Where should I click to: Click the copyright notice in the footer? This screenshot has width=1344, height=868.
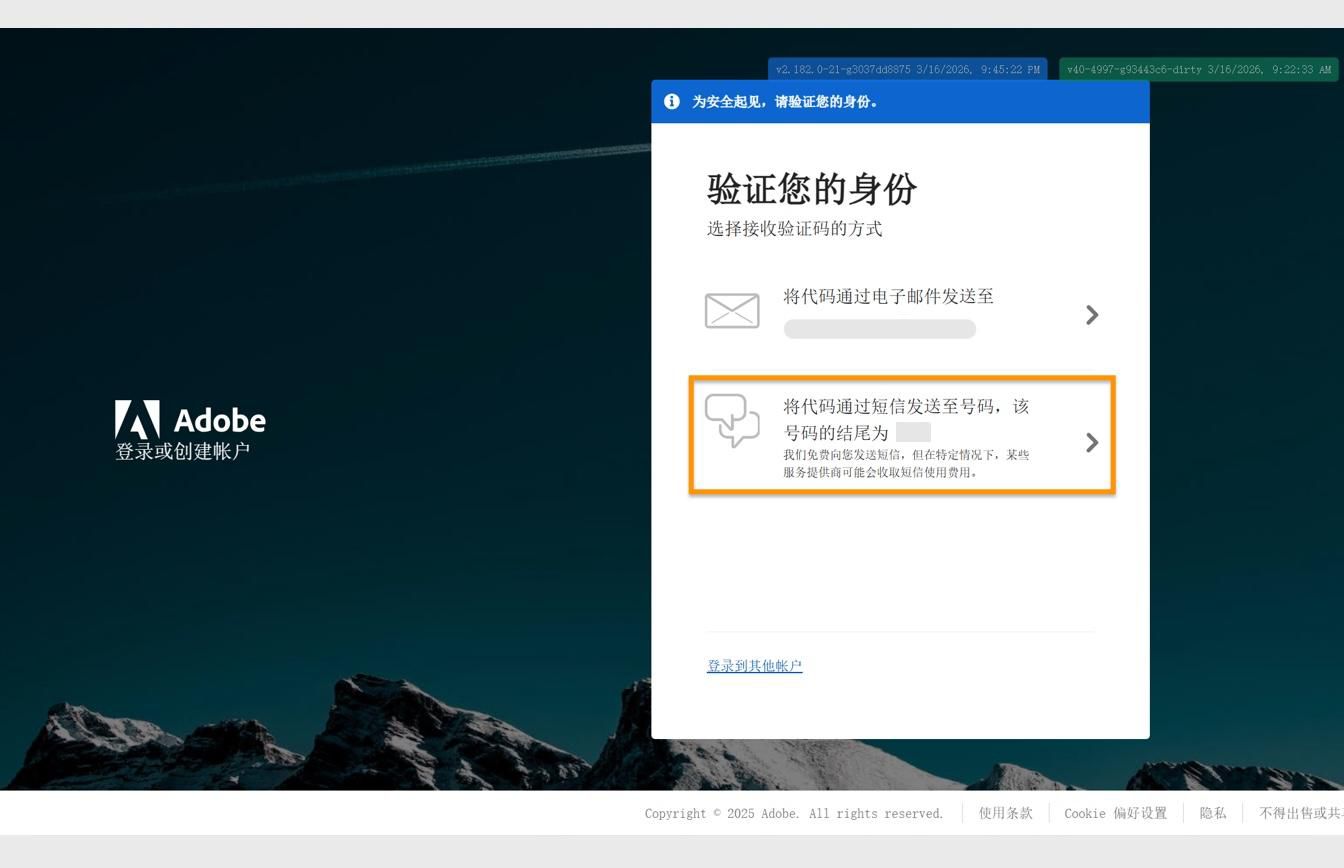coord(793,813)
